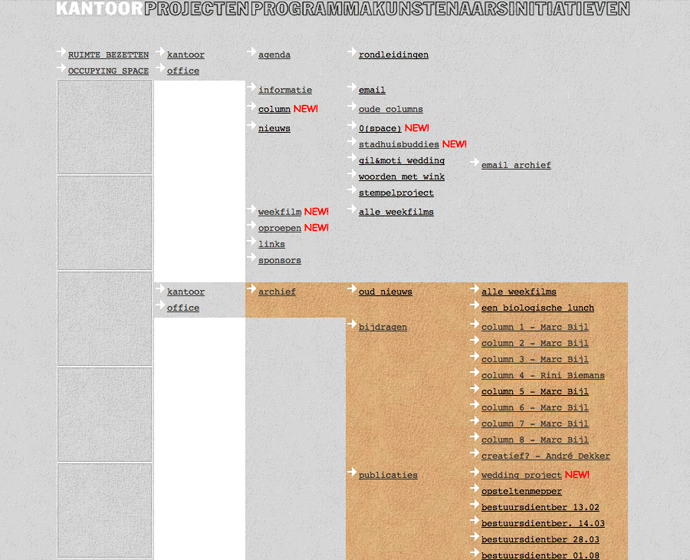Image resolution: width=690 pixels, height=560 pixels.
Task: Go to the oude columns page
Action: 390,109
